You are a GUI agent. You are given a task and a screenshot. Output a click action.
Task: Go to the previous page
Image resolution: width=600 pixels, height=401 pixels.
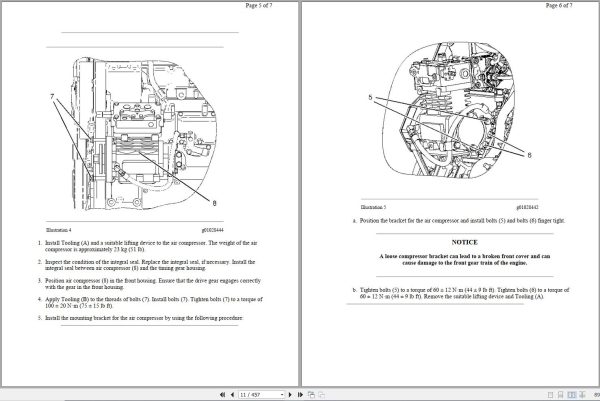click(232, 394)
